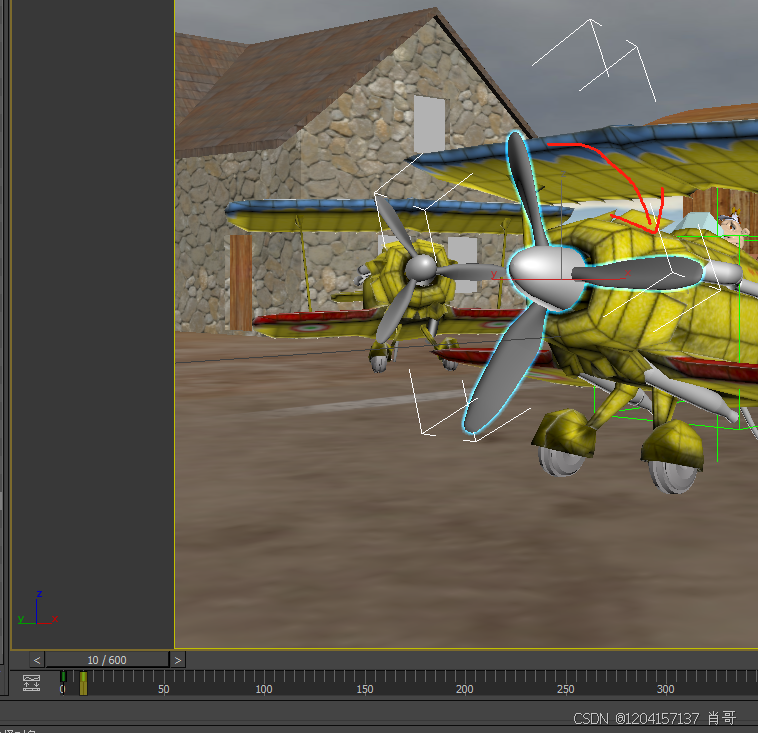The width and height of the screenshot is (758, 733).
Task: Select the highlighted foreground propeller hub
Action: 546,277
